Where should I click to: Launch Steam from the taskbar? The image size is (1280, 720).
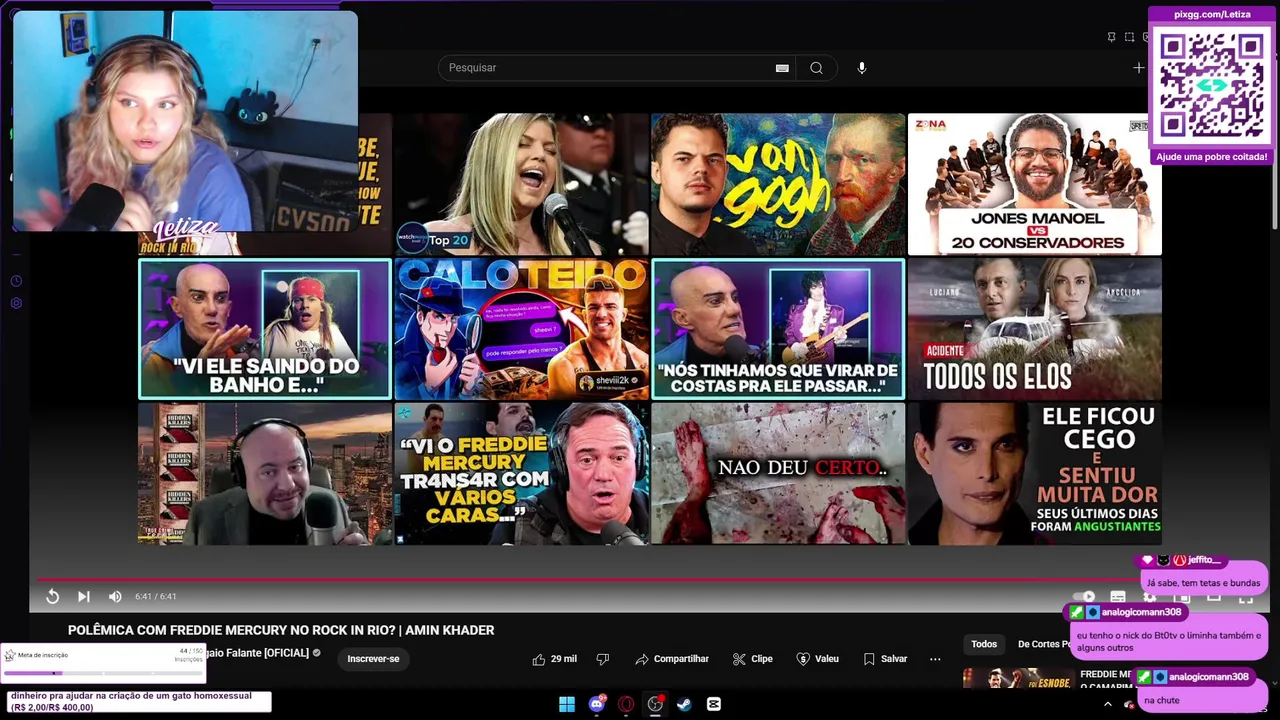[684, 704]
